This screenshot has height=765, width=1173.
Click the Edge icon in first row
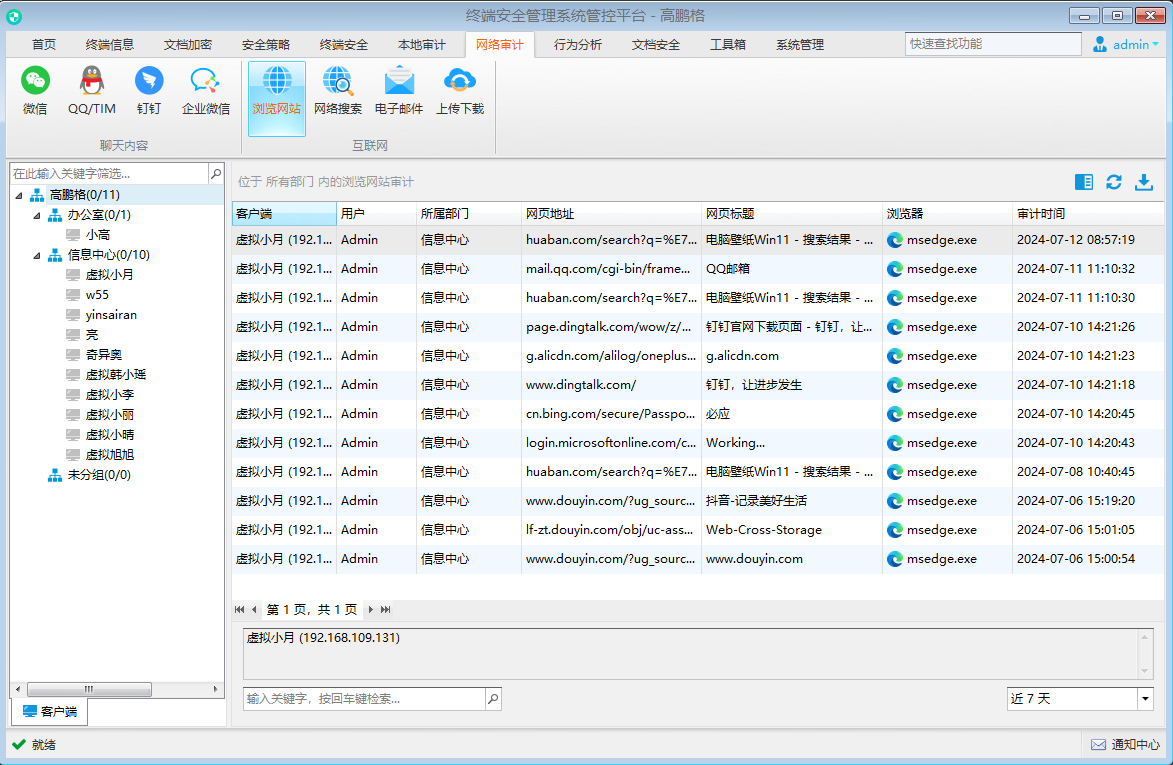(x=895, y=240)
